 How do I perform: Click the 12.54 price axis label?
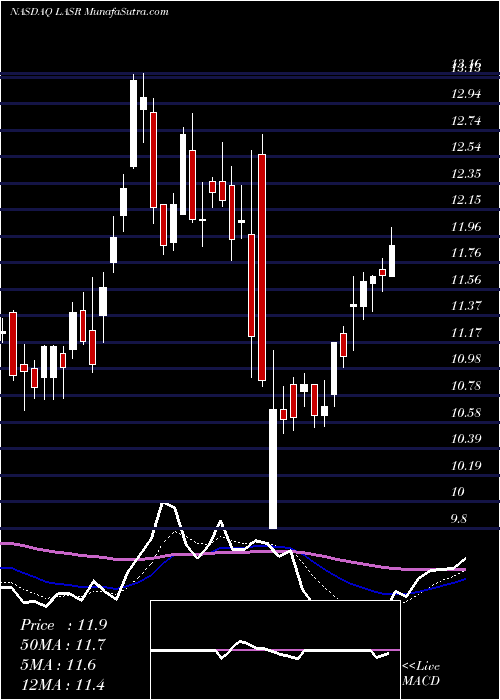coord(466,146)
